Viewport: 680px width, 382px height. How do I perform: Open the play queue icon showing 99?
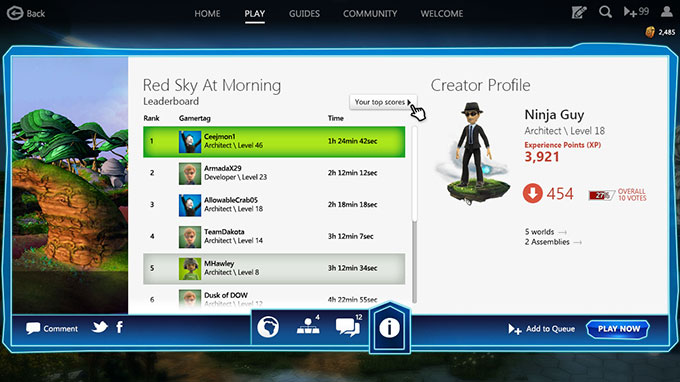(x=636, y=12)
